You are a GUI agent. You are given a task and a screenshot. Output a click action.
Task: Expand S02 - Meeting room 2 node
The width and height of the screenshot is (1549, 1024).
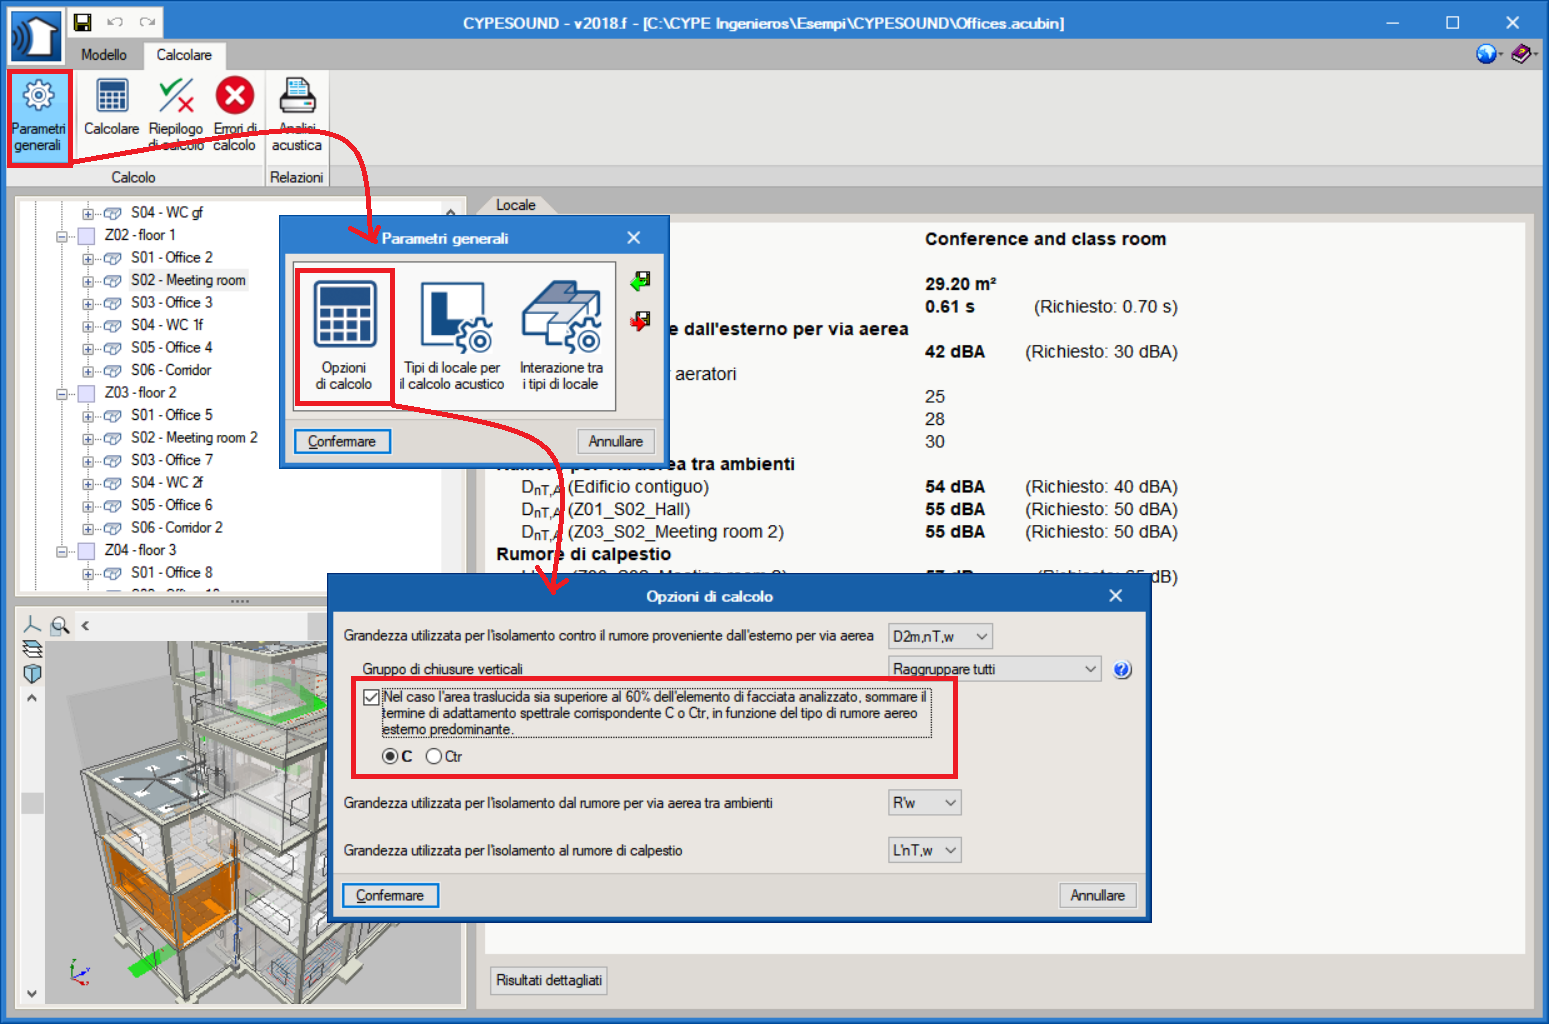(x=88, y=439)
